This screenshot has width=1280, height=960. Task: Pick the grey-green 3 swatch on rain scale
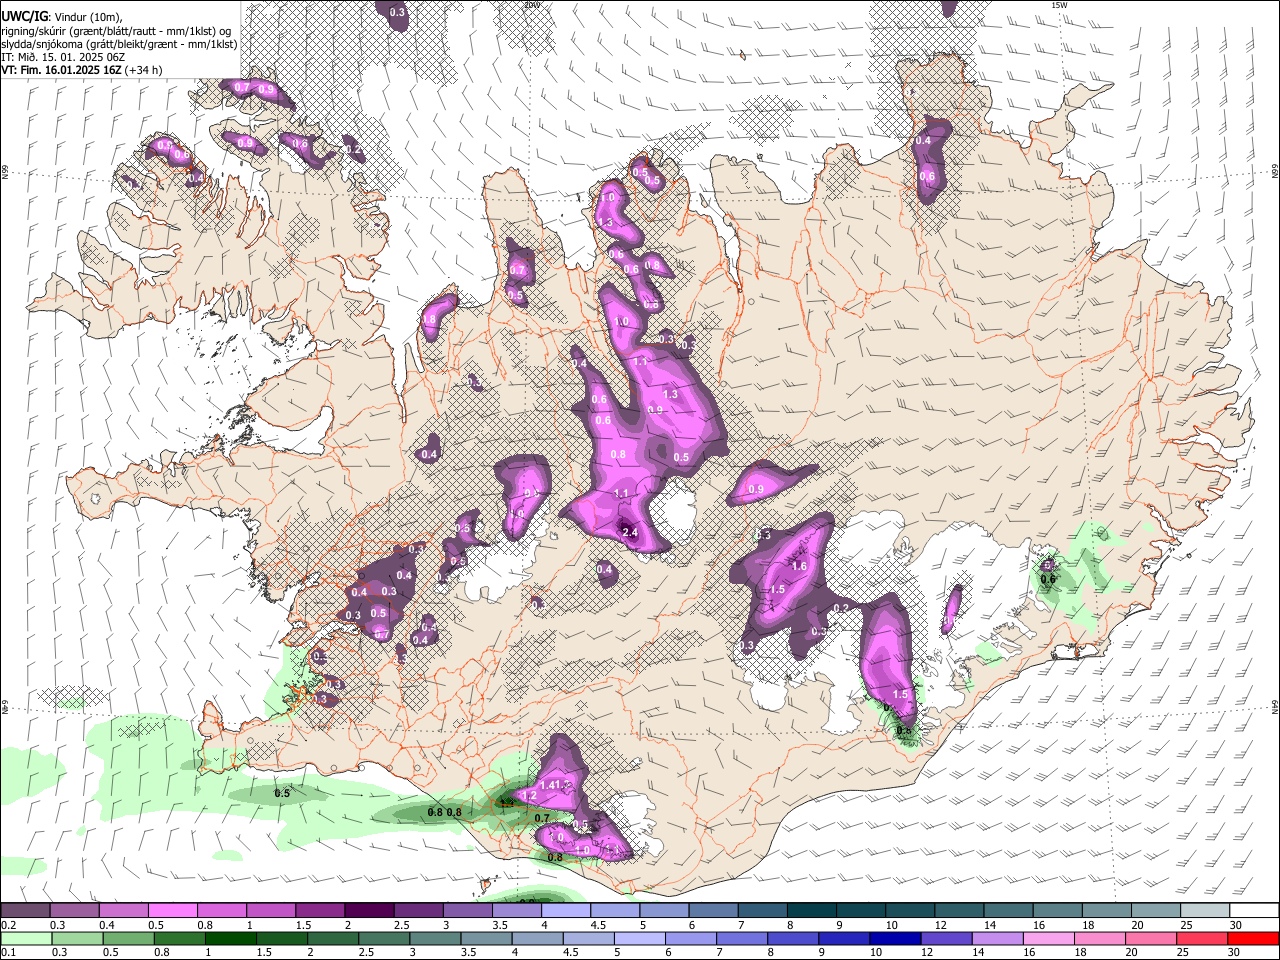coord(435,938)
